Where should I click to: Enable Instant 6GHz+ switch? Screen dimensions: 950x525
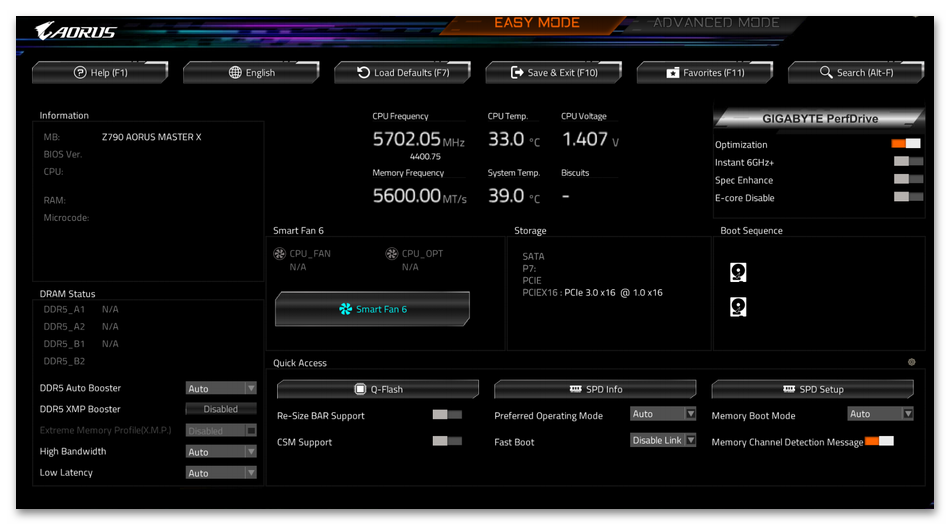tap(908, 162)
